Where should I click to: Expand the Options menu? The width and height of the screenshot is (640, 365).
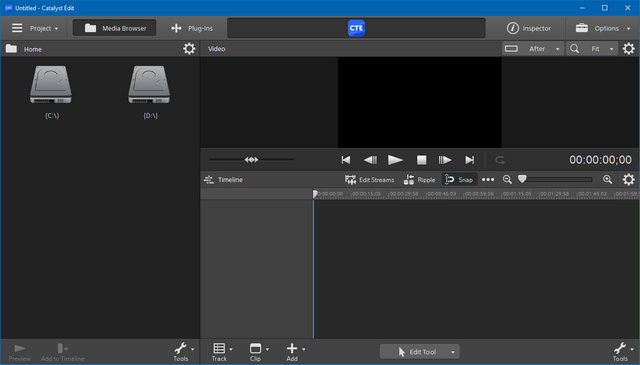[603, 28]
